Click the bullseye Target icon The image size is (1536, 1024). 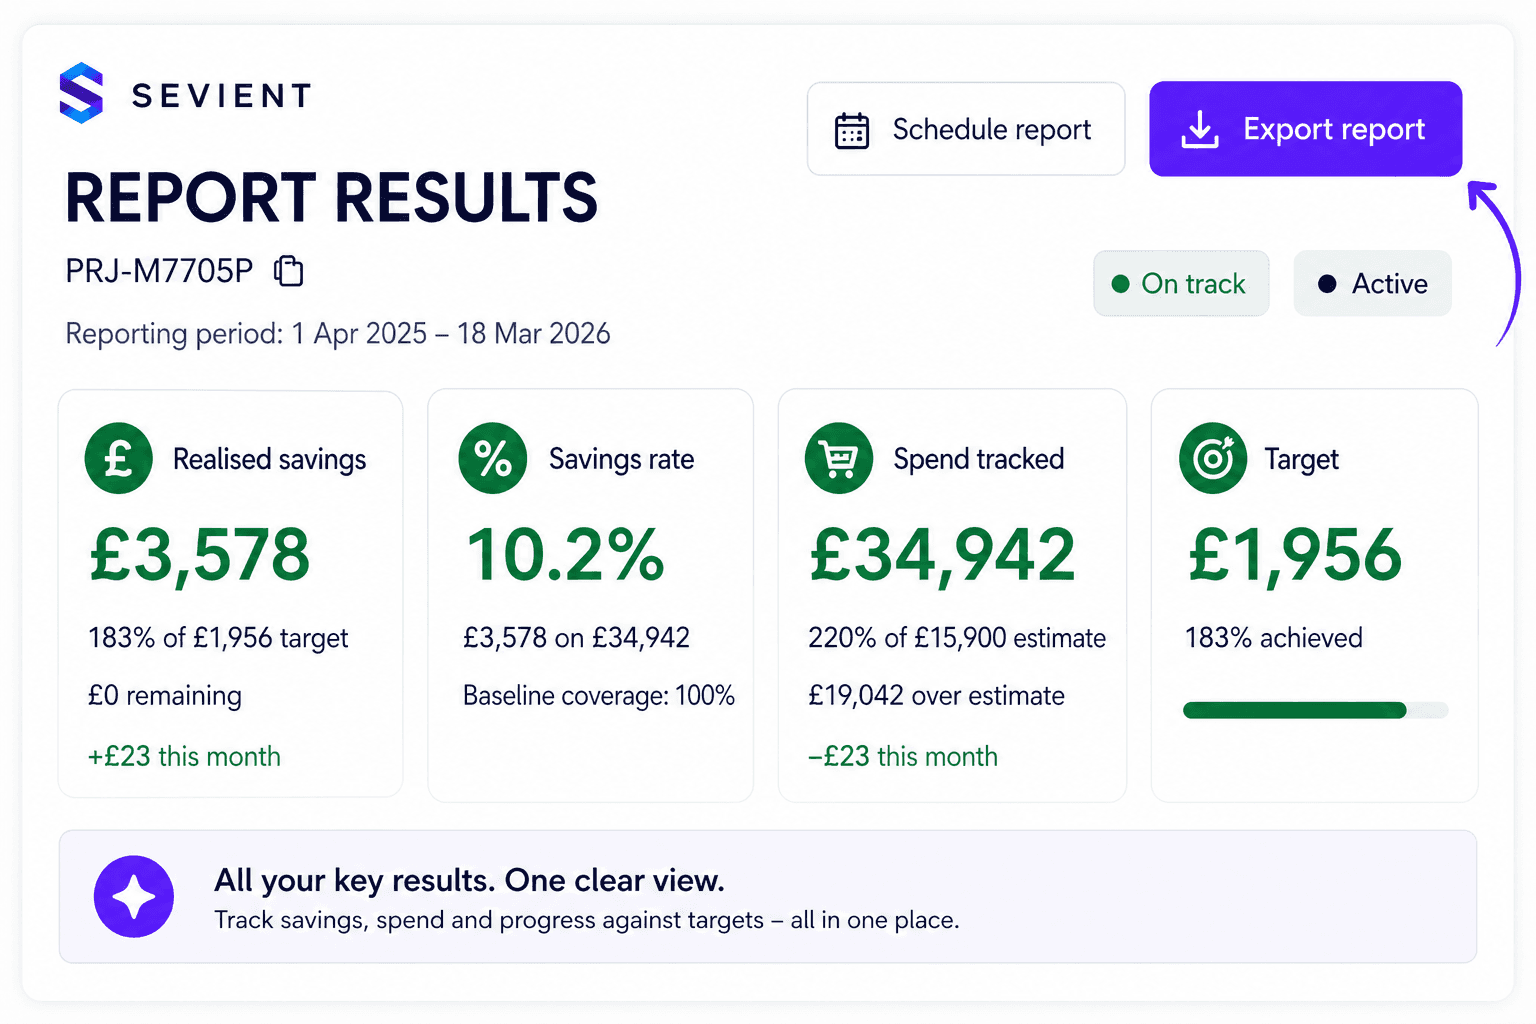pyautogui.click(x=1213, y=459)
